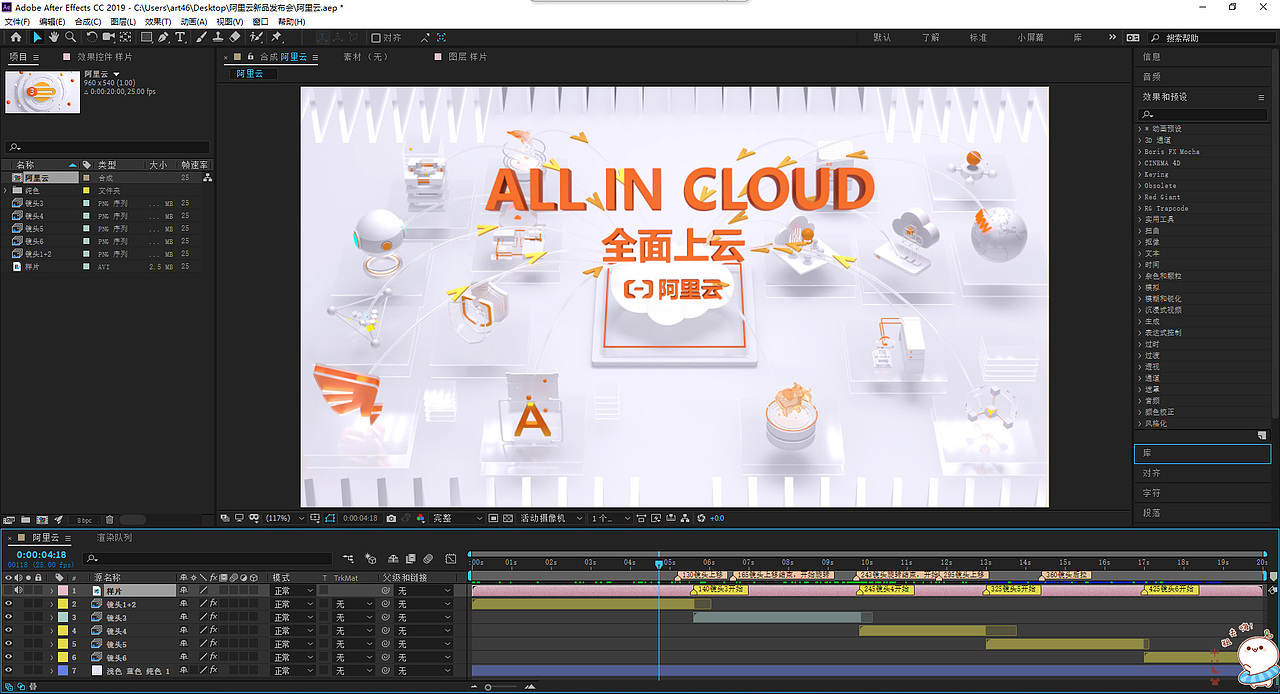Mute audio of the 样片 layer
1280x694 pixels.
click(18, 591)
